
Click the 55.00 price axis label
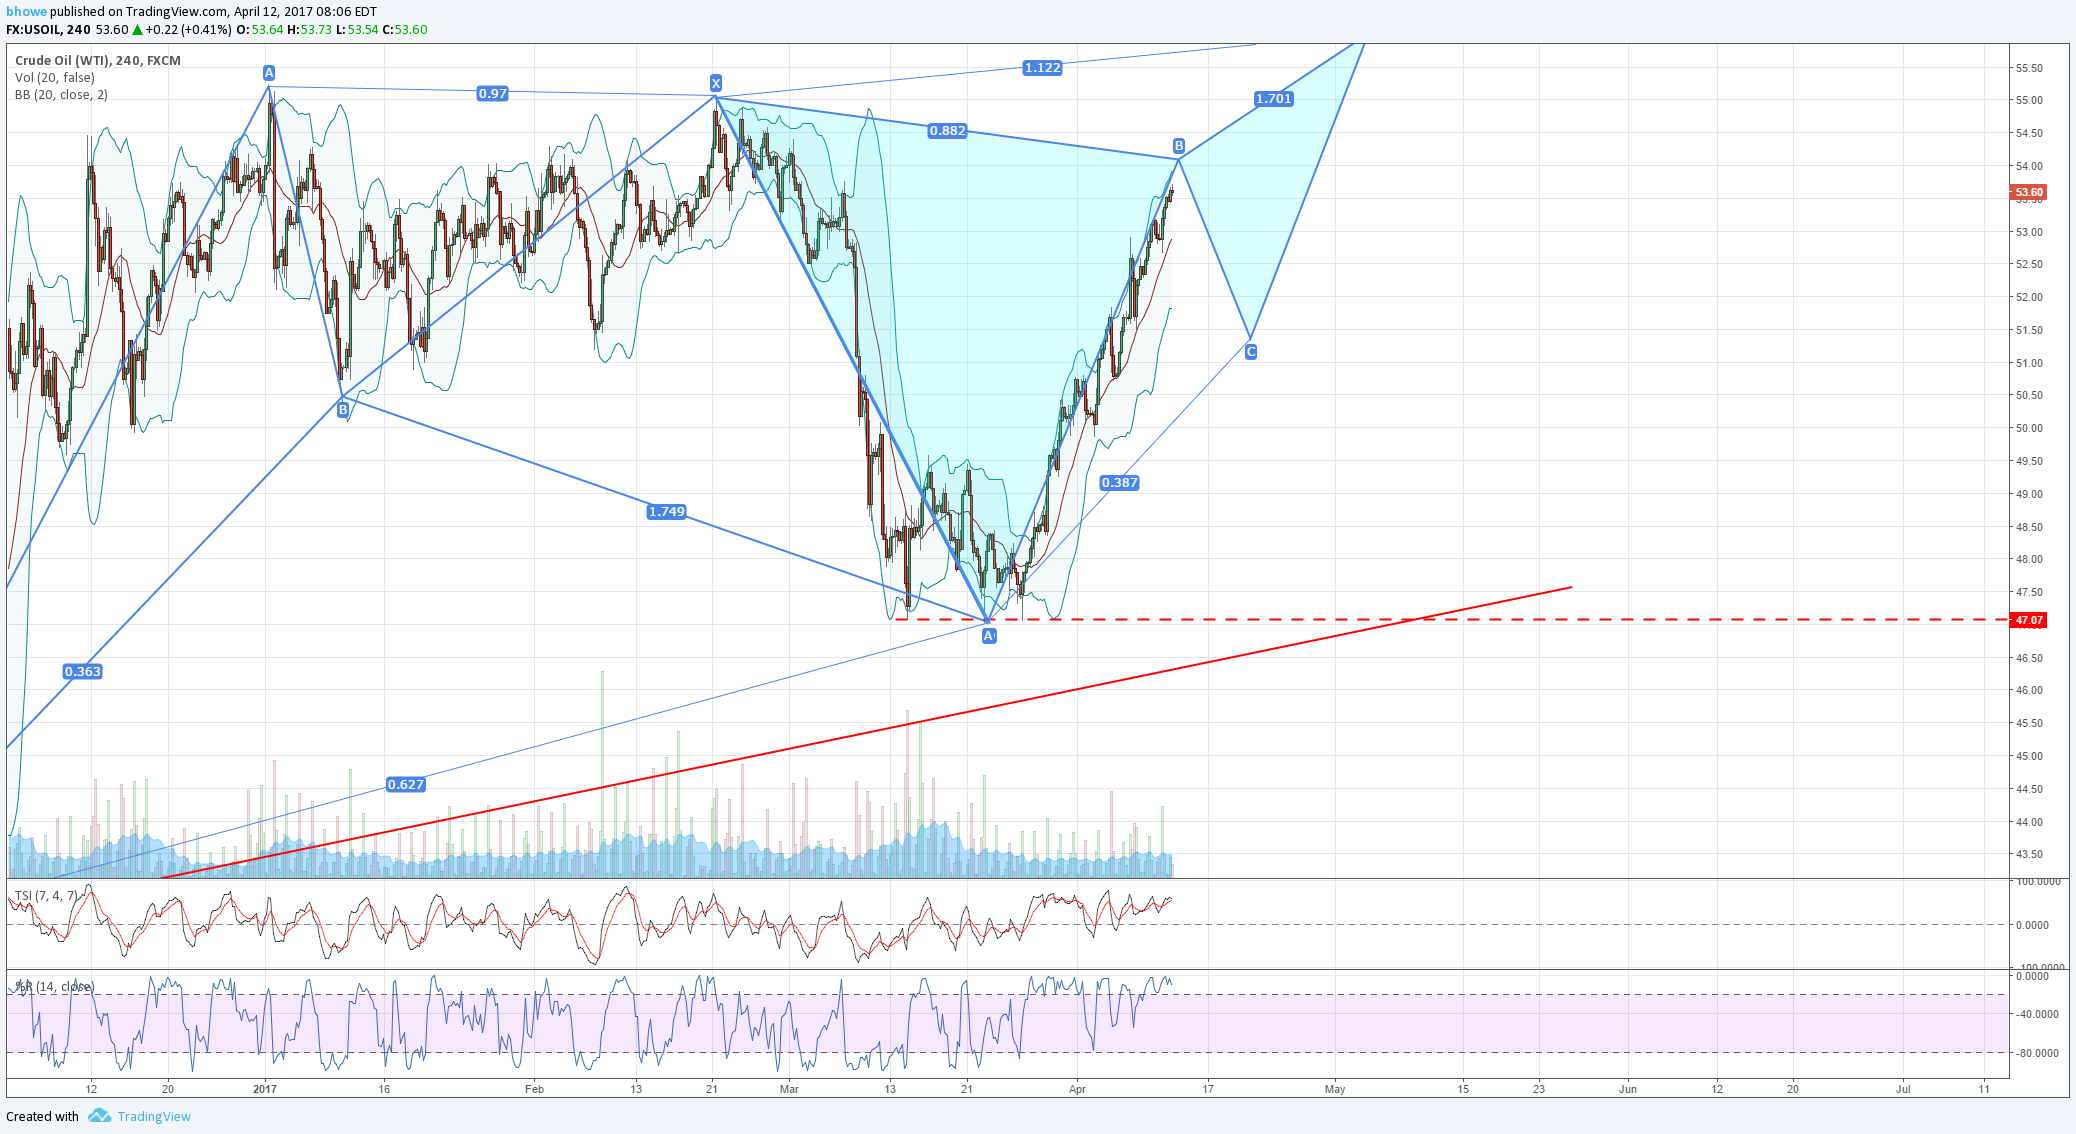[x=2029, y=101]
